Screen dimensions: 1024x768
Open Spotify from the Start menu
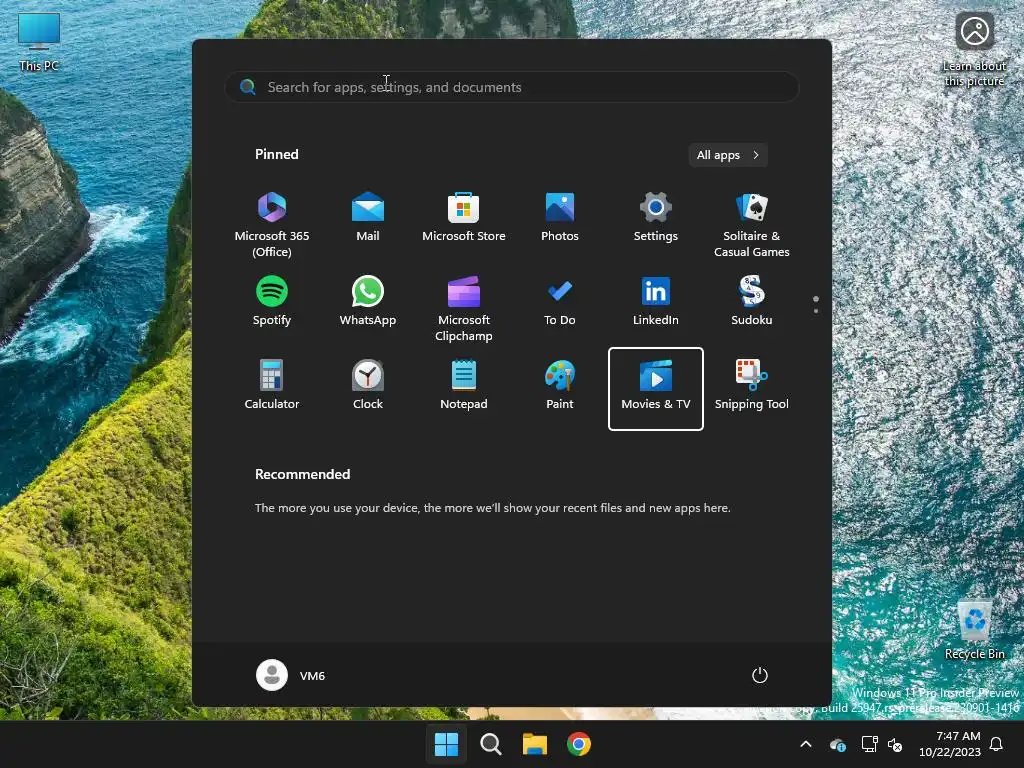coord(272,301)
